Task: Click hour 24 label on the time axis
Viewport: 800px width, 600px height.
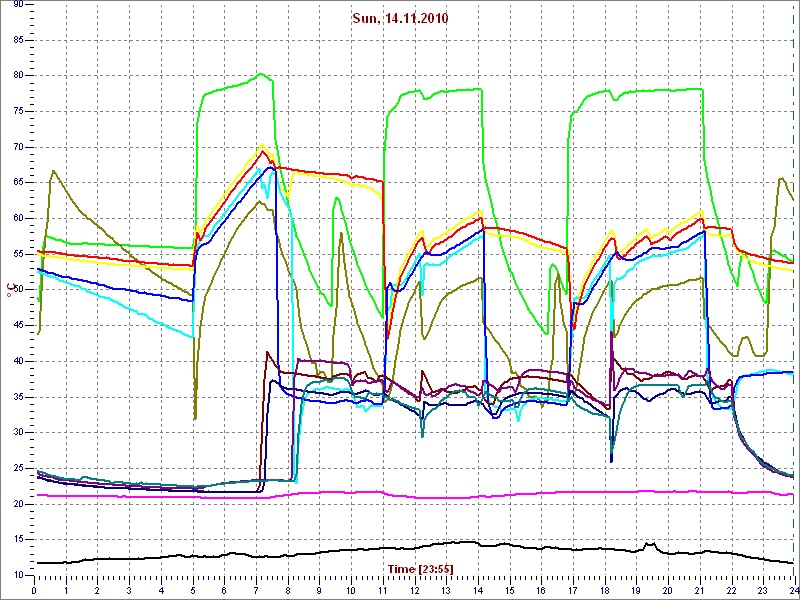Action: pos(793,590)
